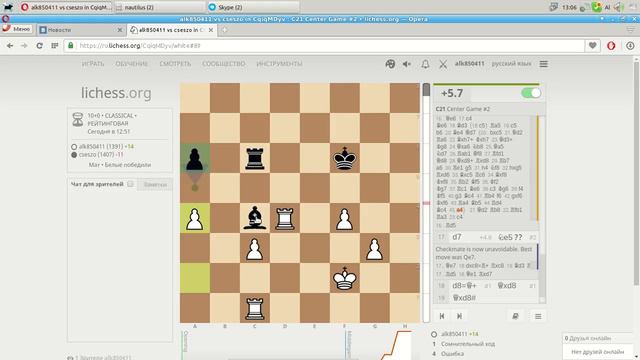Click the clock showing 13:06 in system tray
640x360 pixels.
pyautogui.click(x=569, y=7)
